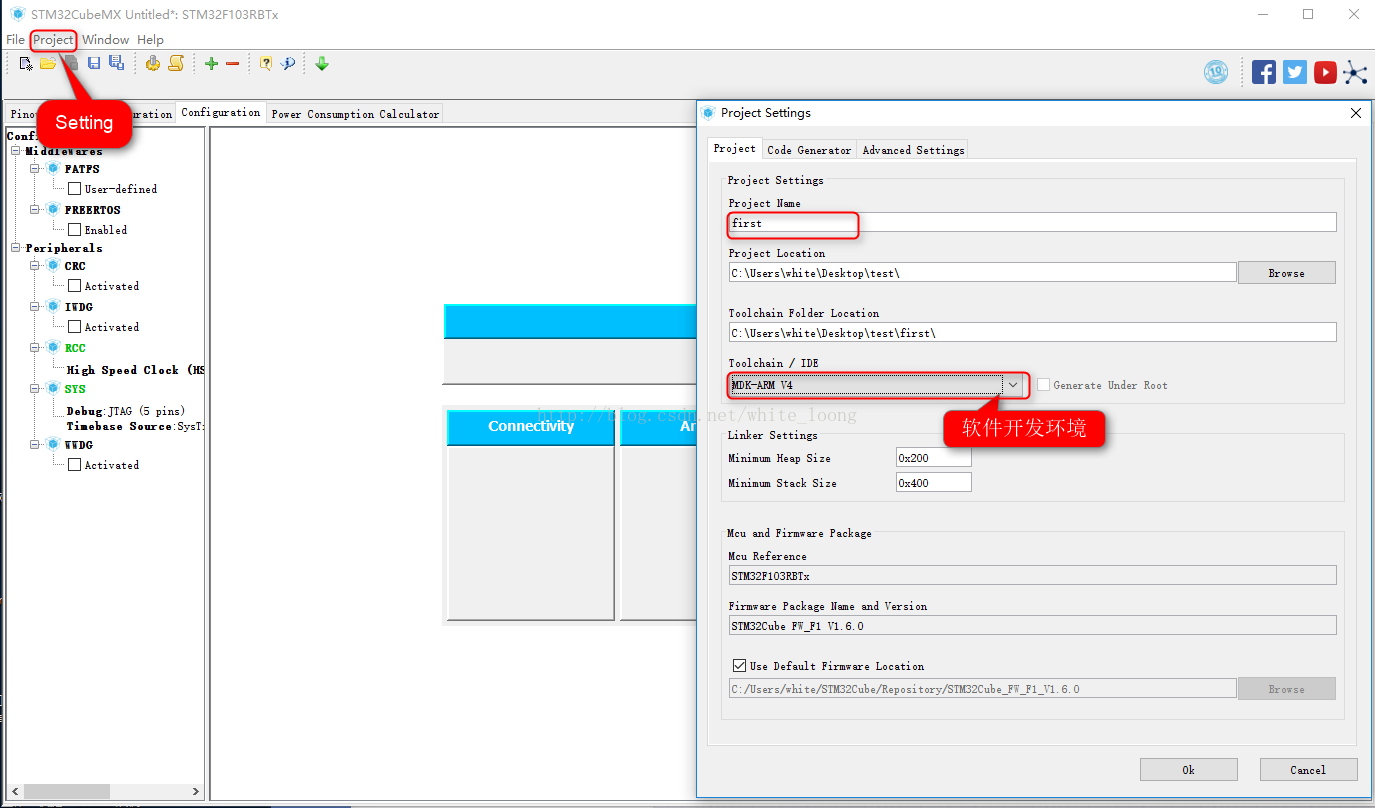Screen dimensions: 1375x808
Task: Open the Load Project folder icon
Action: [x=47, y=64]
